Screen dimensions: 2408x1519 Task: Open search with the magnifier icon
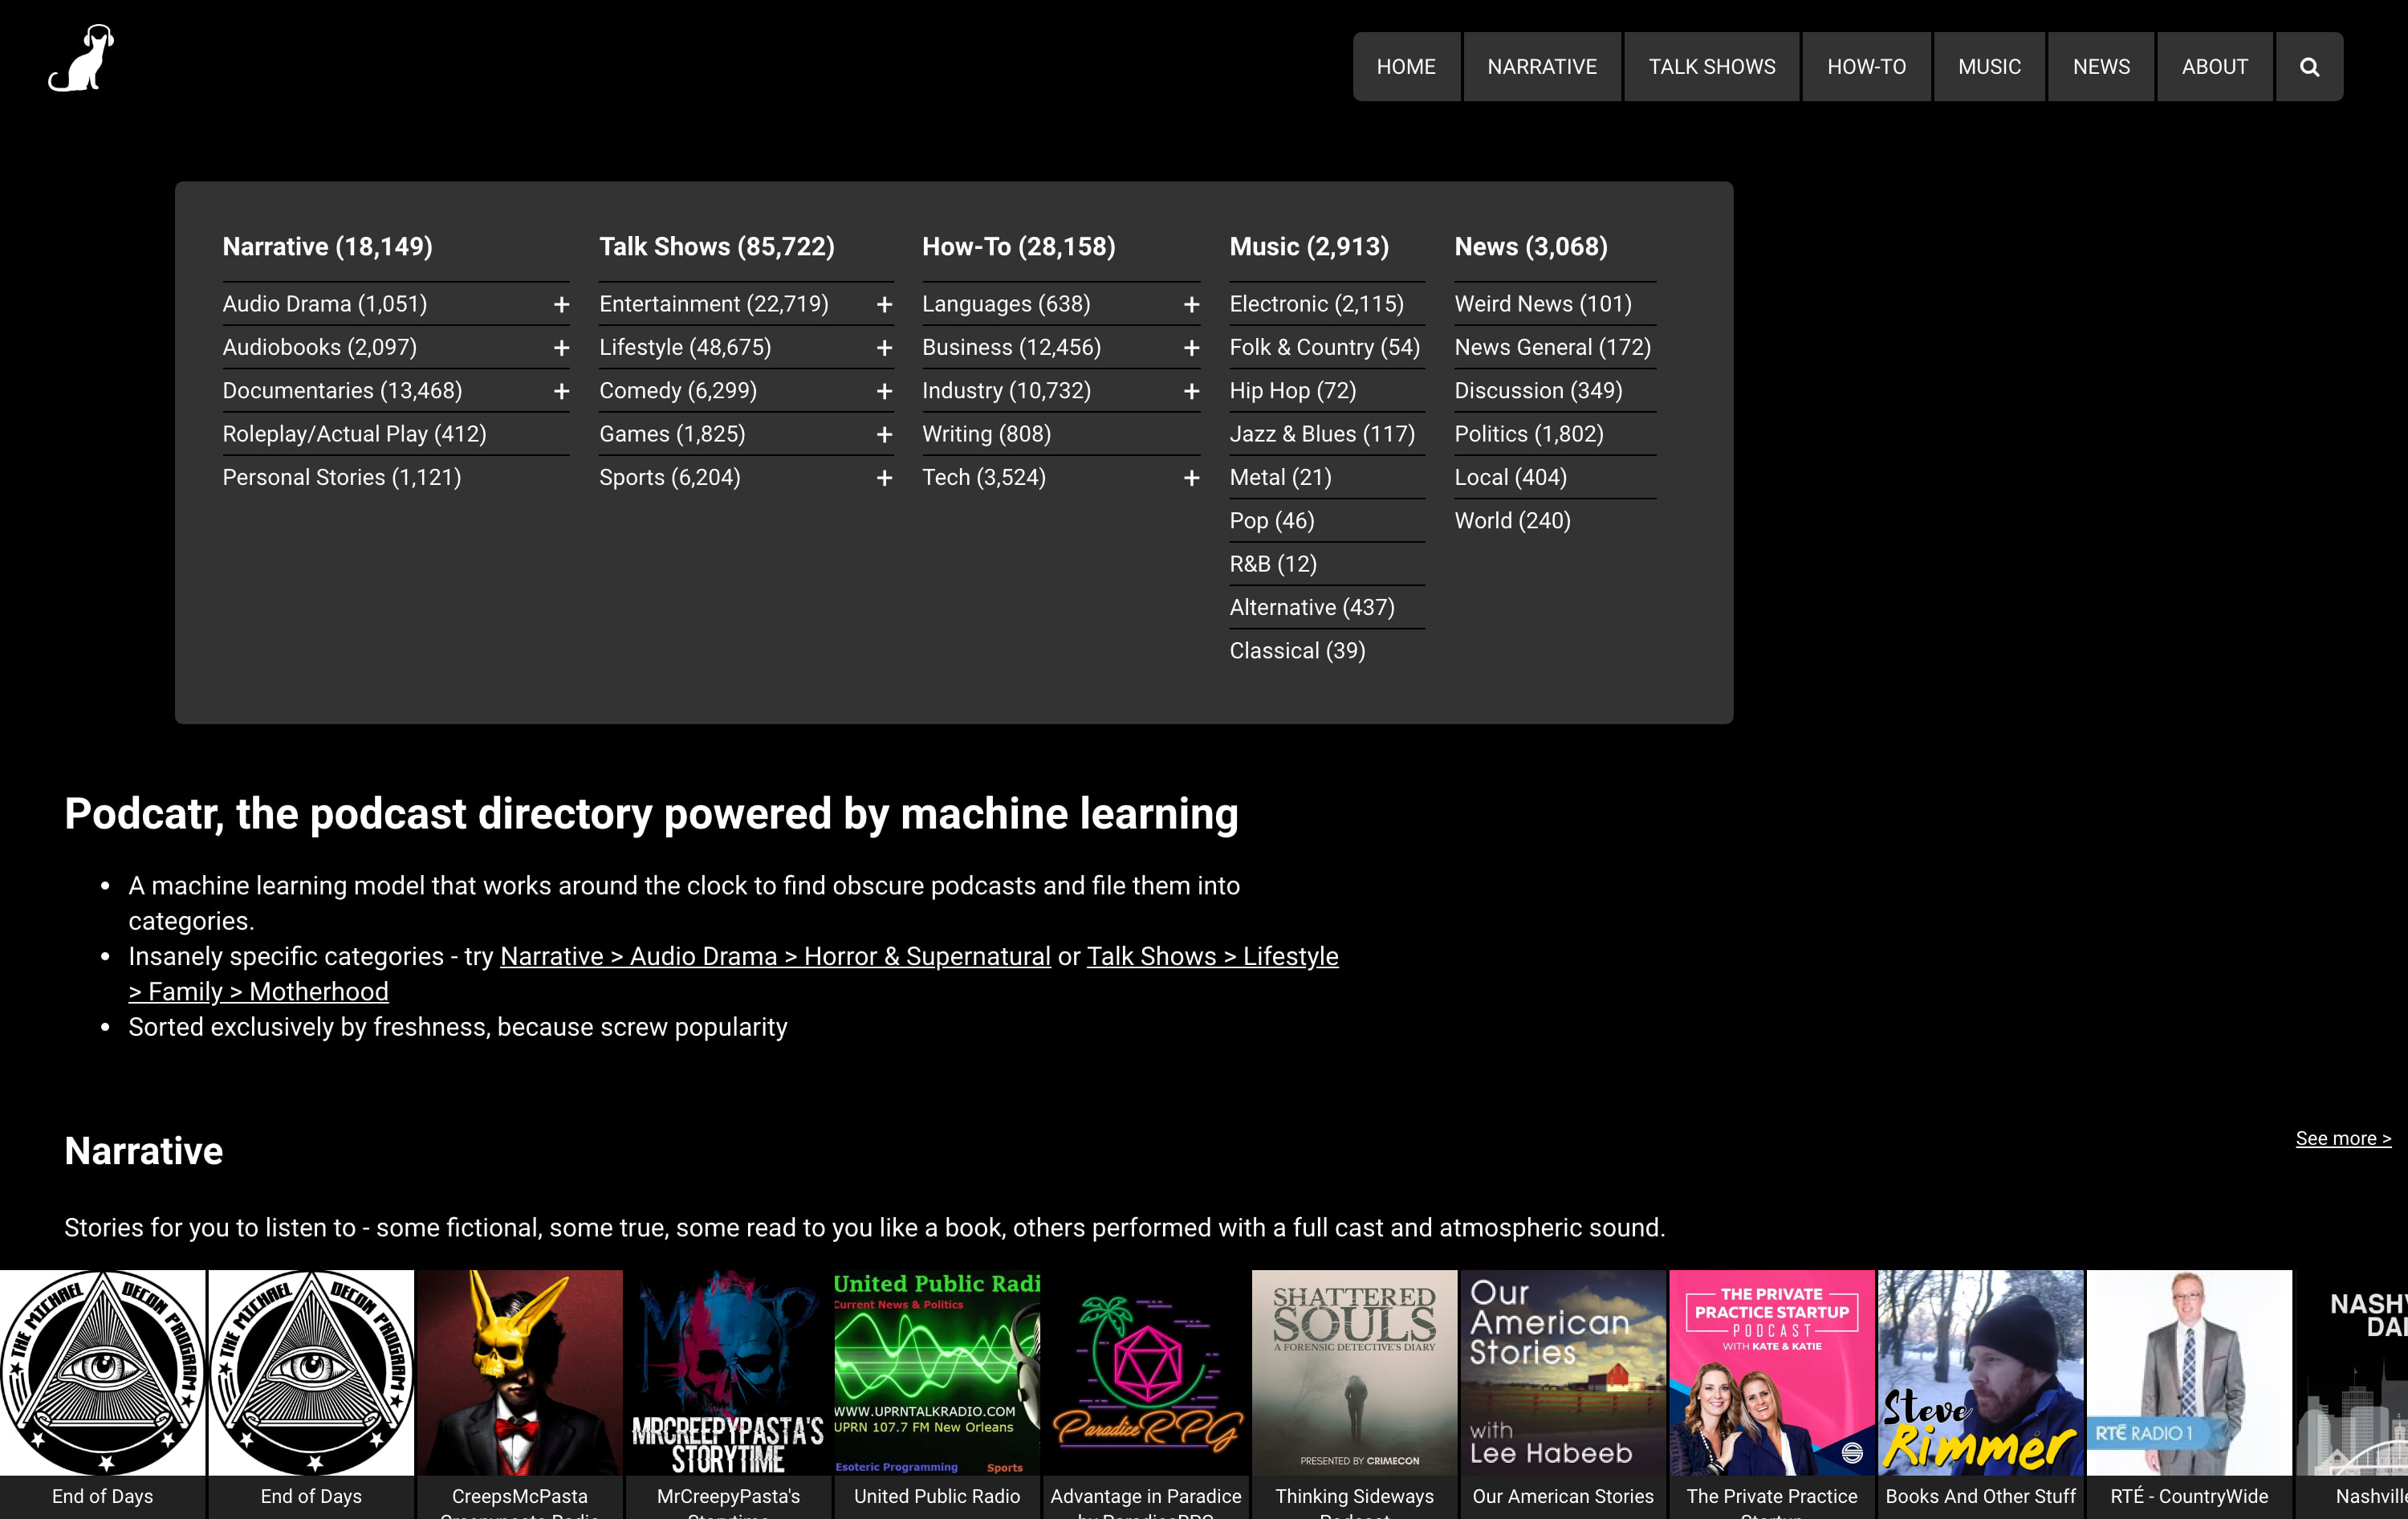pos(2309,67)
